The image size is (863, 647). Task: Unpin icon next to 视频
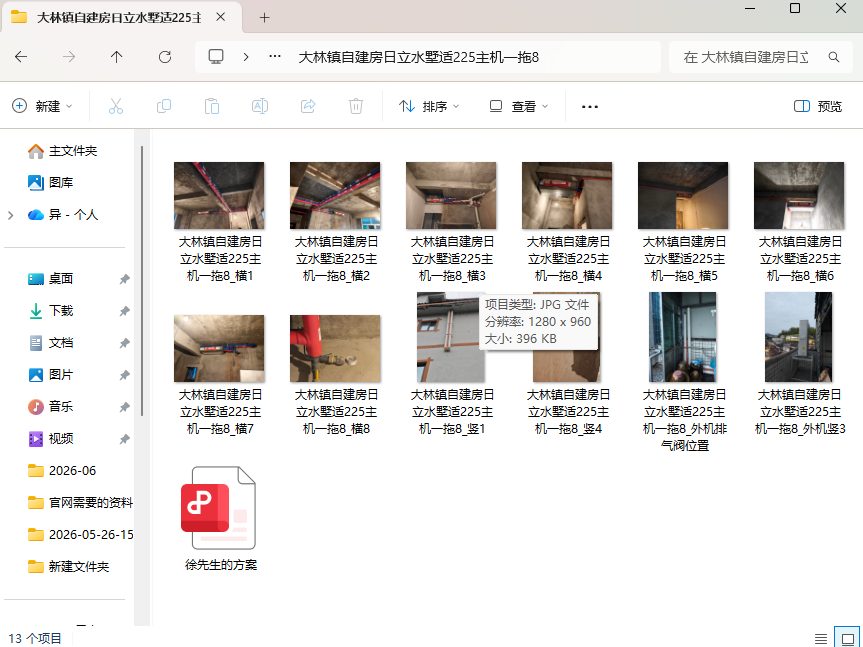(x=124, y=439)
